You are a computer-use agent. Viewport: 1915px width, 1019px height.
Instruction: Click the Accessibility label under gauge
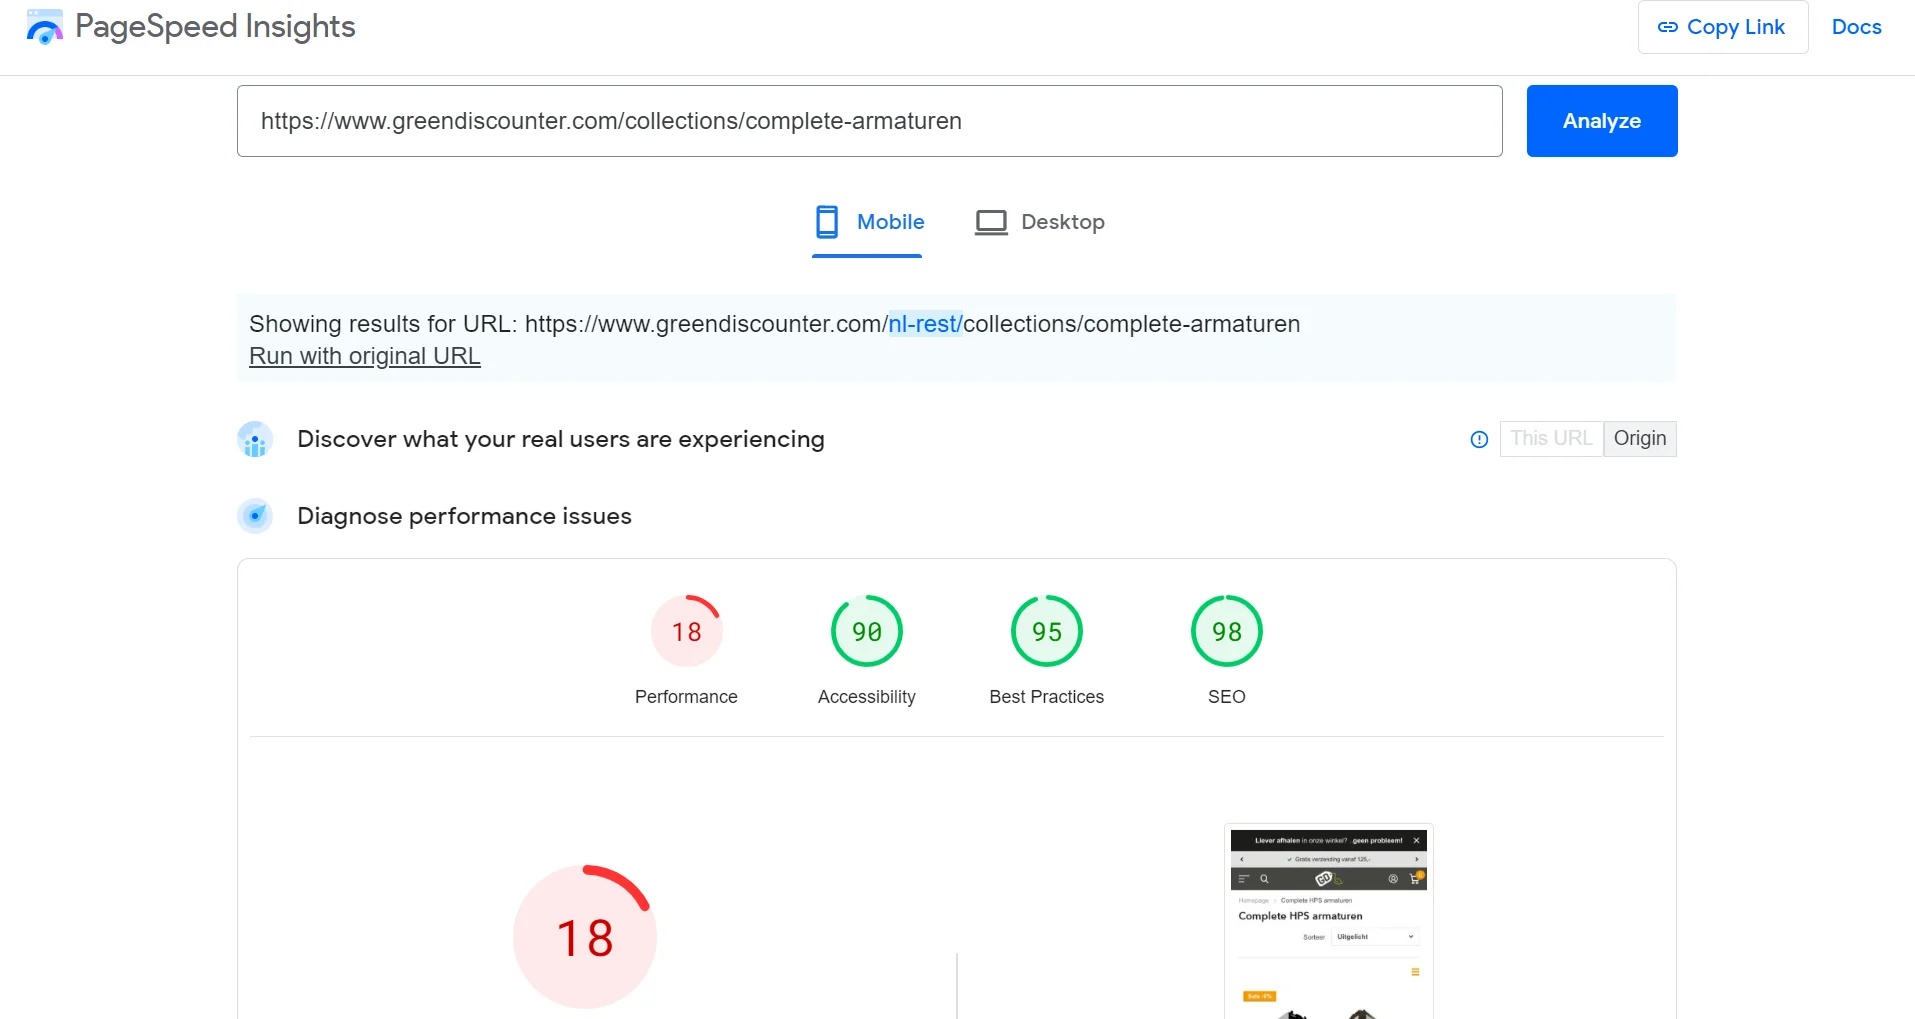pos(867,697)
